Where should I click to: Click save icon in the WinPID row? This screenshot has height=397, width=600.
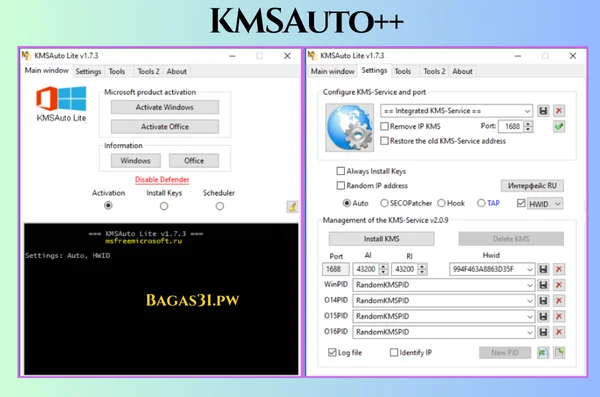pos(543,285)
